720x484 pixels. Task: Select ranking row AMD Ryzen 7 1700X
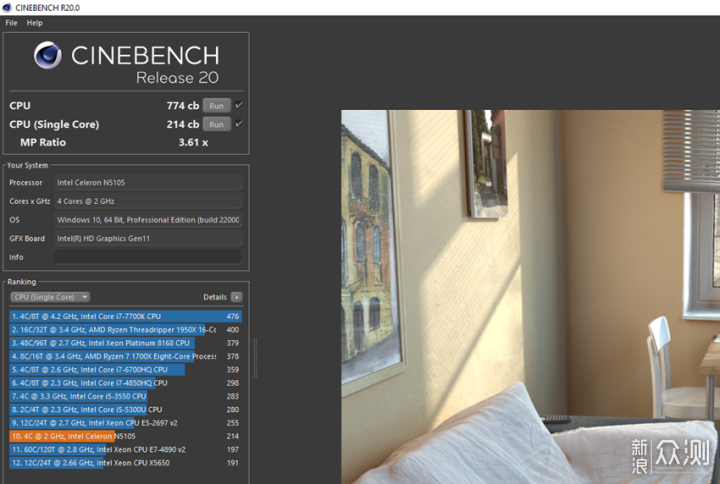point(125,356)
